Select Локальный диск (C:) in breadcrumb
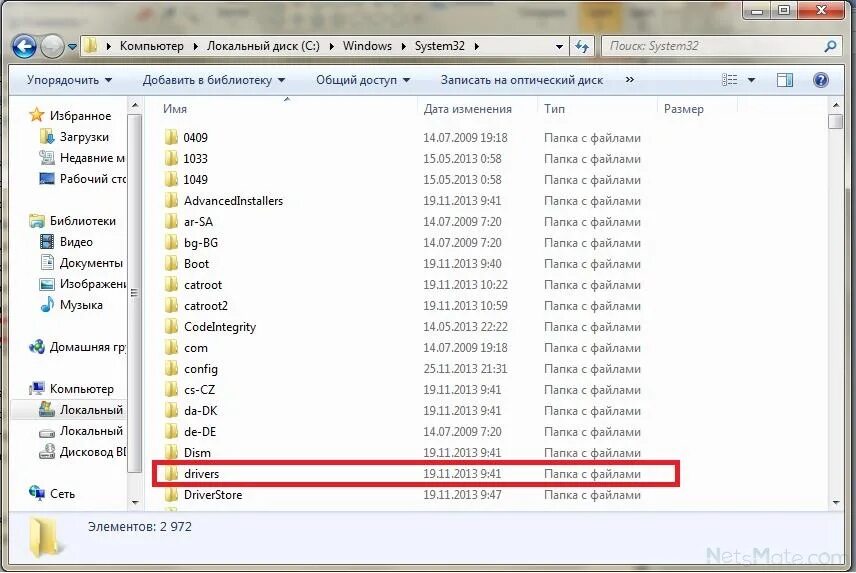Image resolution: width=856 pixels, height=573 pixels. pyautogui.click(x=263, y=46)
